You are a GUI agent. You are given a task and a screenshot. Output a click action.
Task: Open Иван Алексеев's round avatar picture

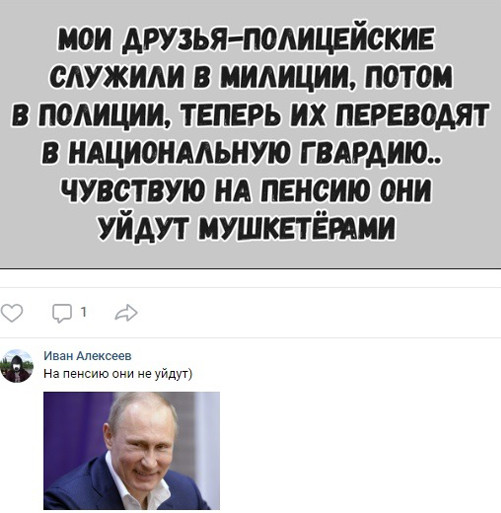click(17, 366)
